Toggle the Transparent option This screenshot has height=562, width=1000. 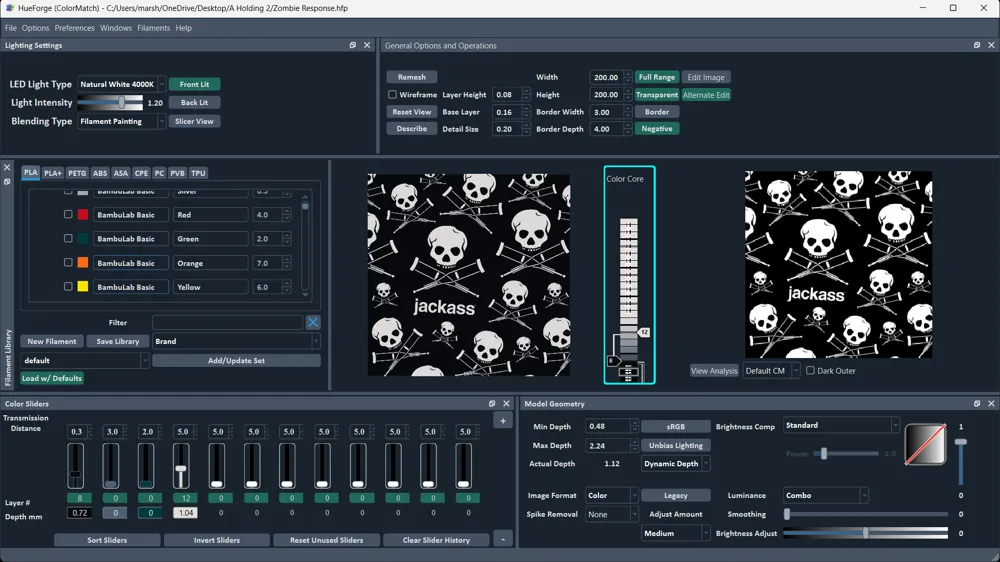pyautogui.click(x=657, y=94)
